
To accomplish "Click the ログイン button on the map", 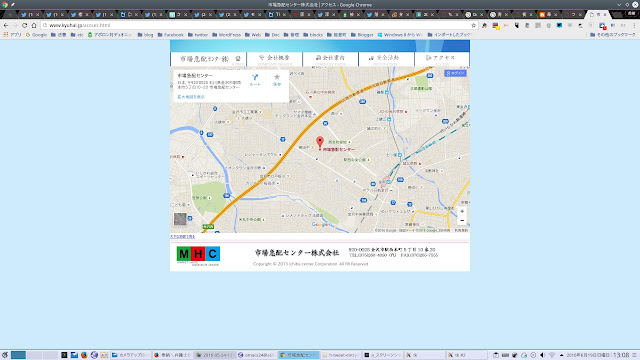I will pos(456,73).
